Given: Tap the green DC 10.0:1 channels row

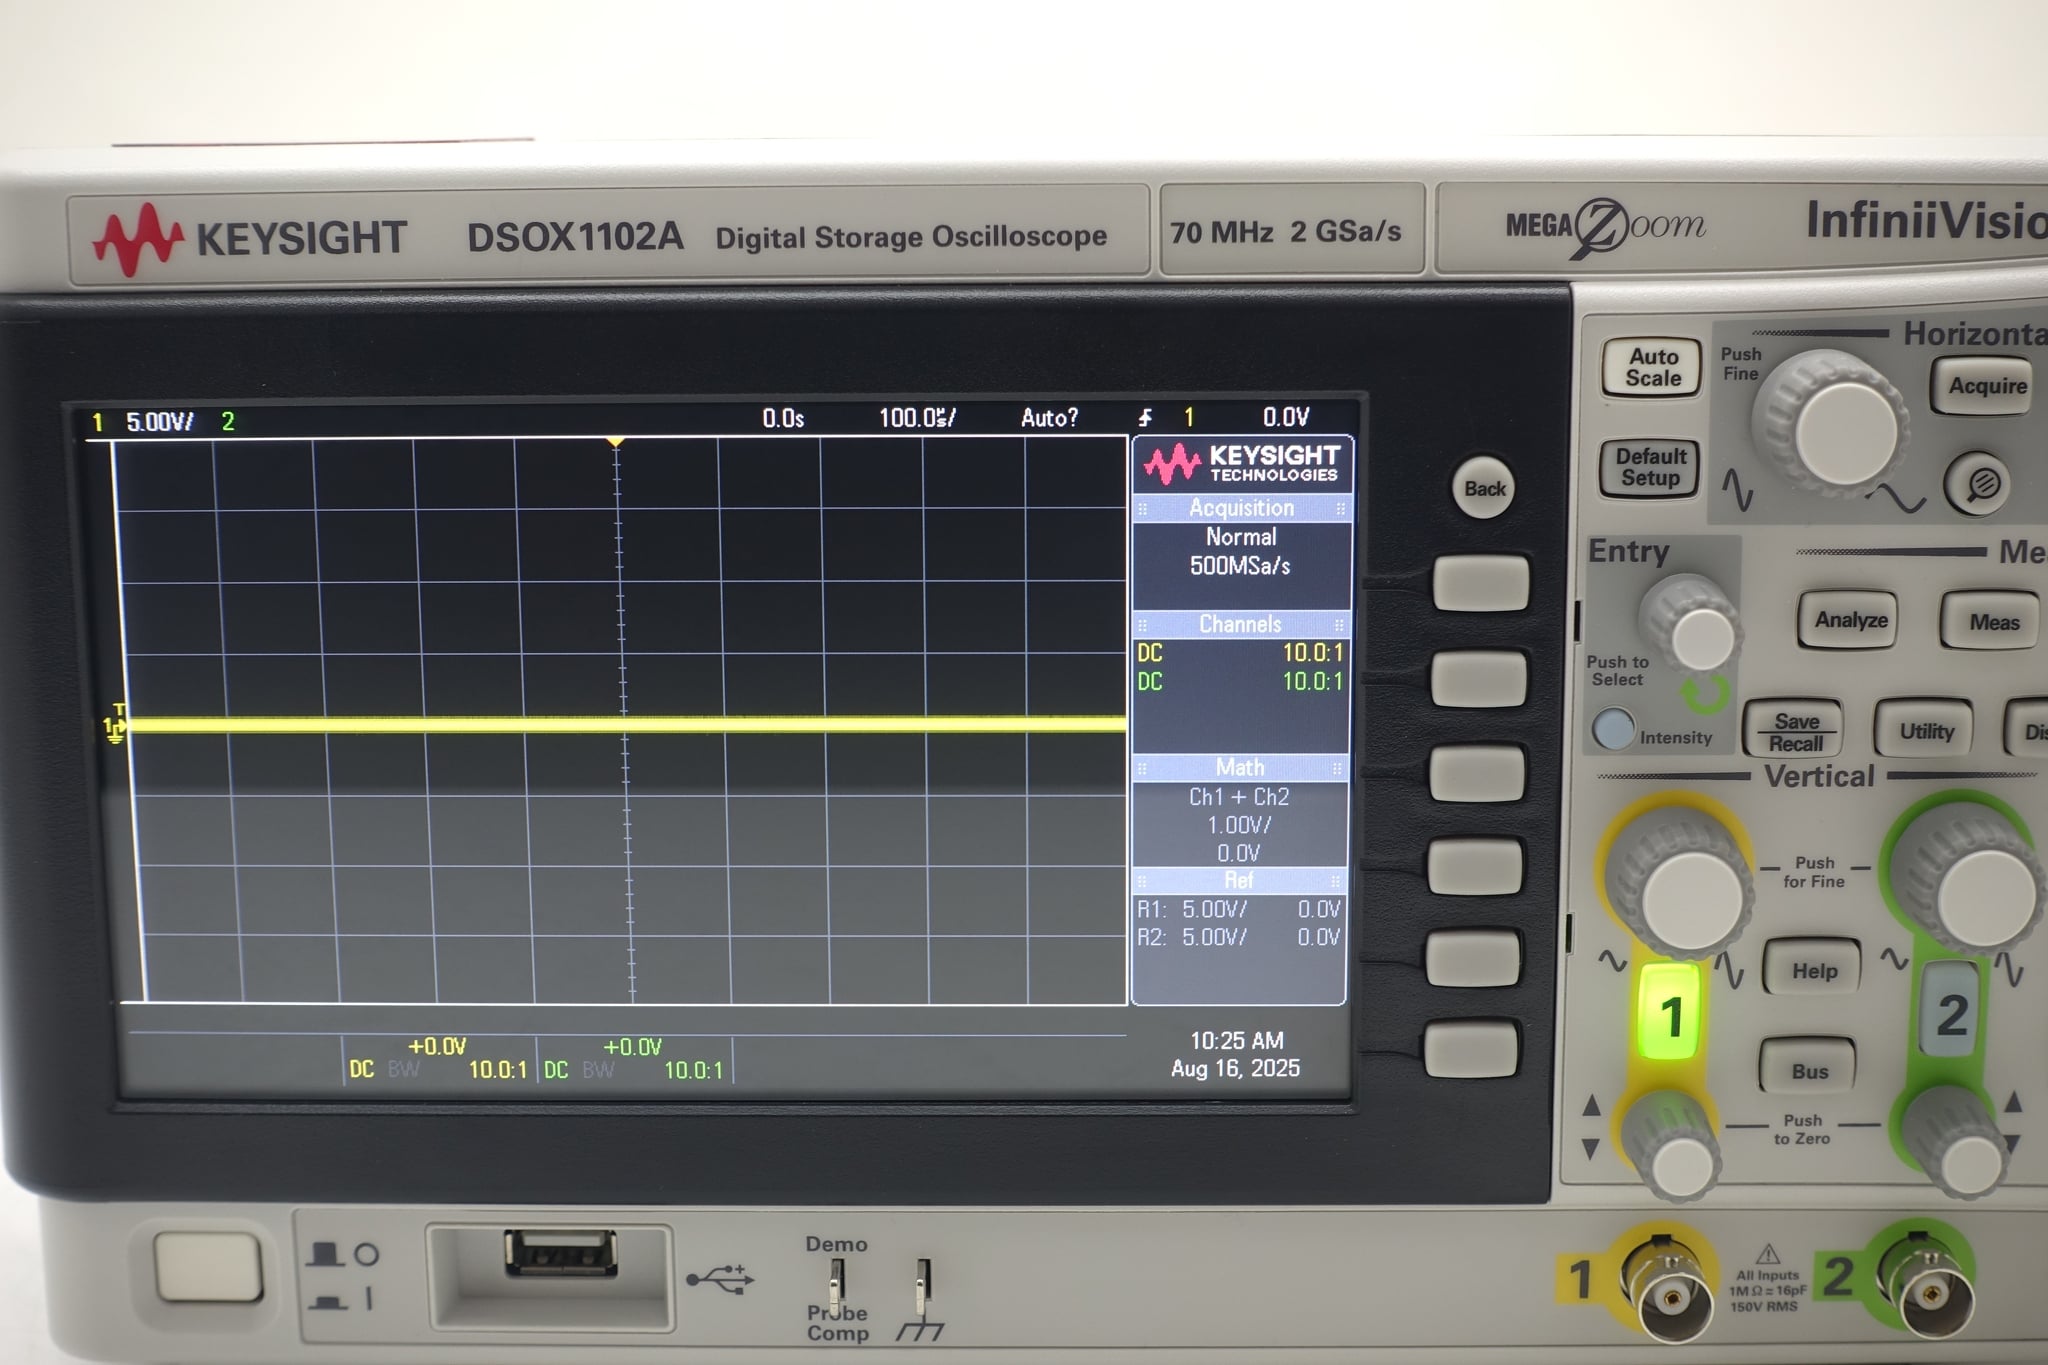Looking at the screenshot, I should coord(1240,681).
